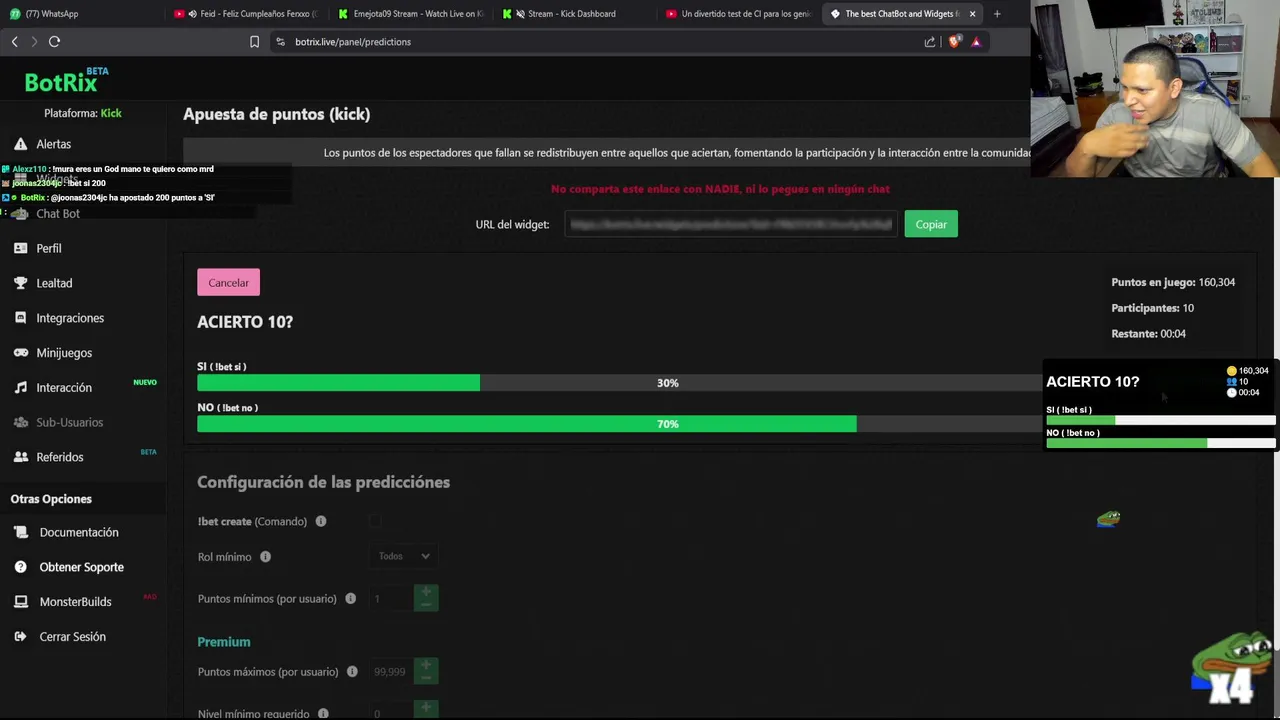Go back in the browser
This screenshot has width=1280, height=720.
point(14,42)
